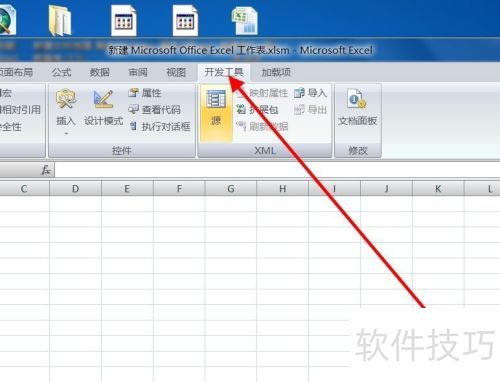
Task: Click the Excel window title bar text
Action: point(241,50)
